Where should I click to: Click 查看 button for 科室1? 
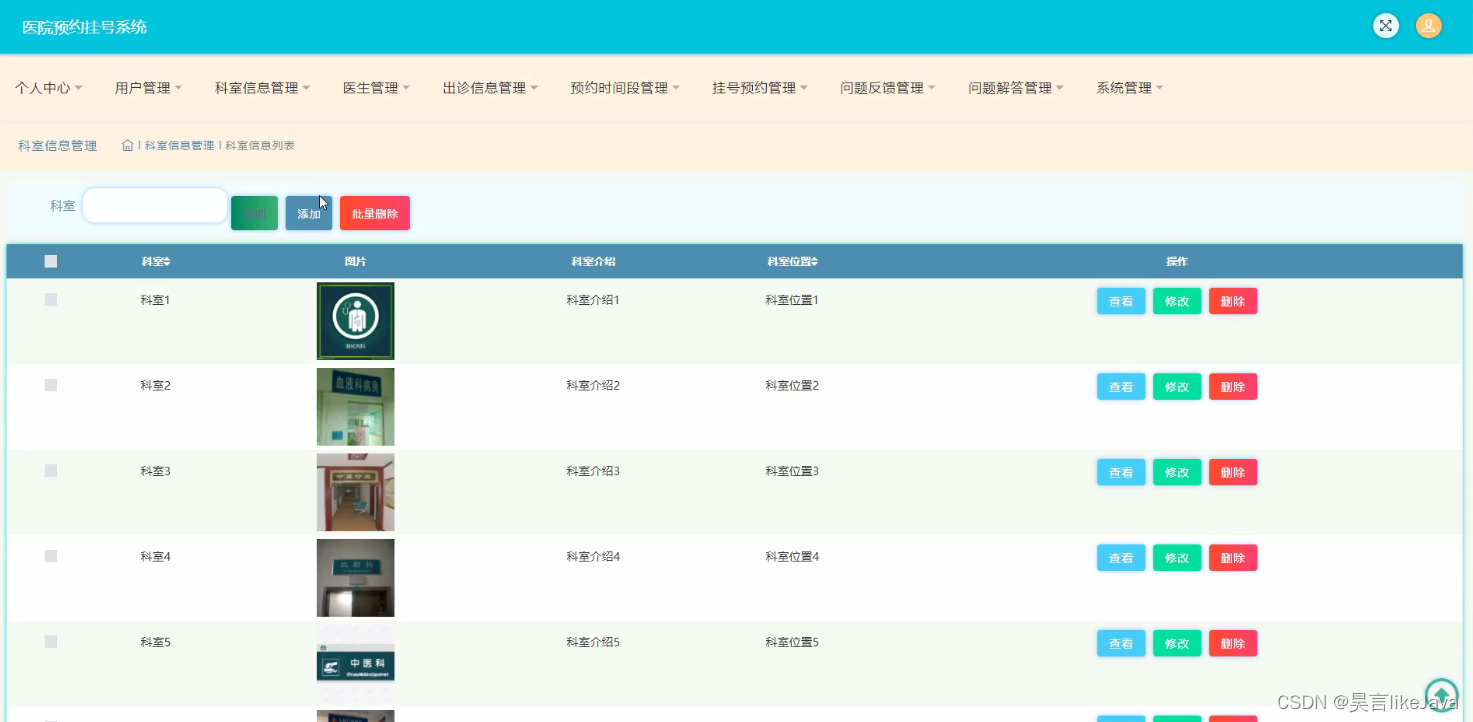(x=1121, y=301)
